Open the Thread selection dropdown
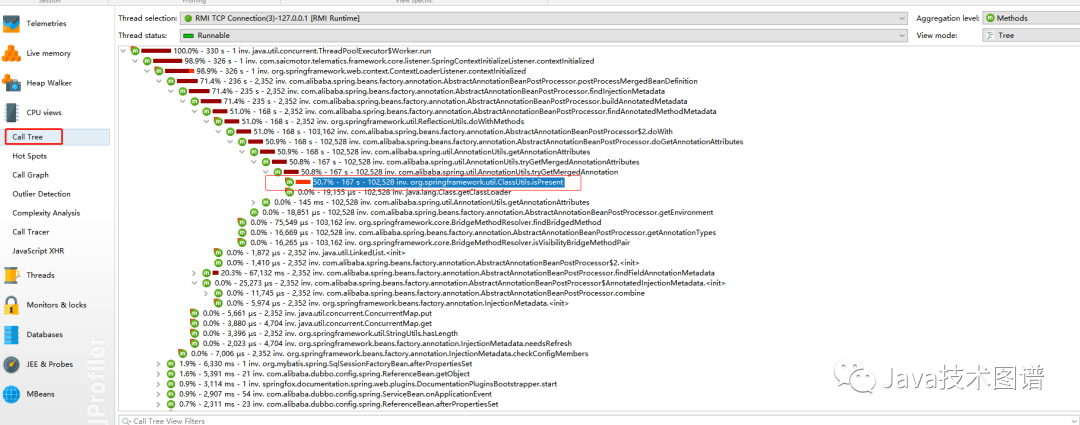The height and width of the screenshot is (425, 1080). pyautogui.click(x=544, y=18)
